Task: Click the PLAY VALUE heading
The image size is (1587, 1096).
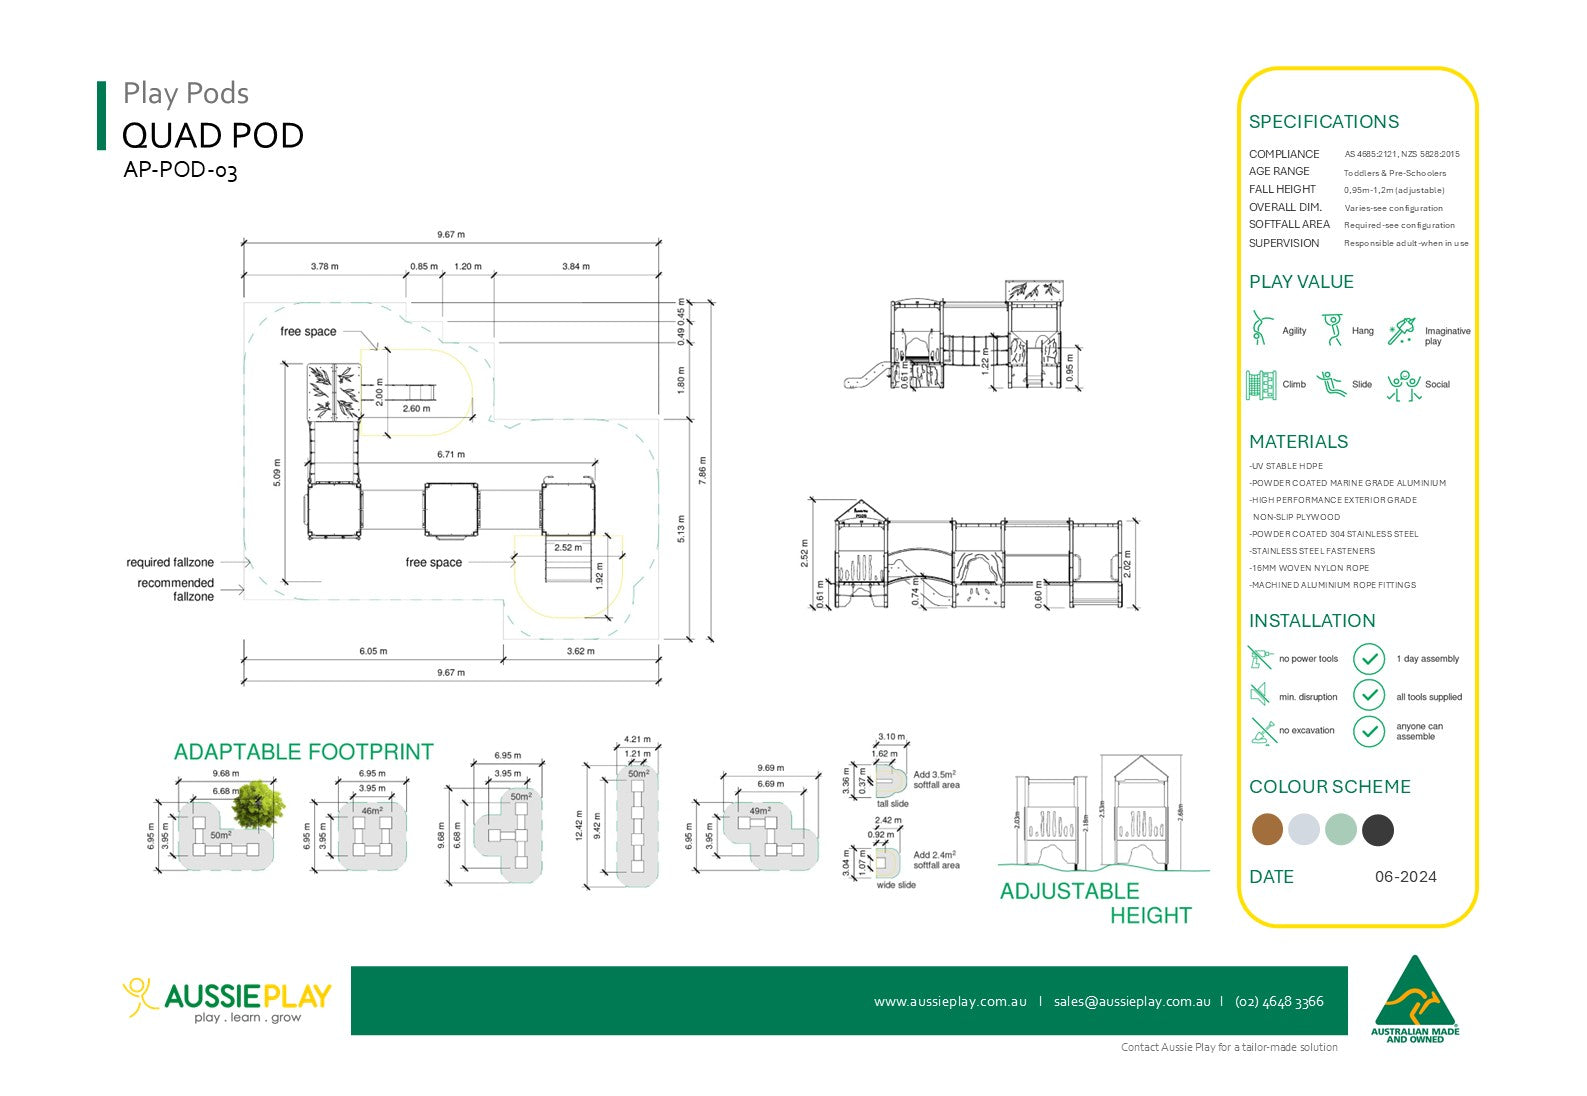Action: click(1301, 282)
